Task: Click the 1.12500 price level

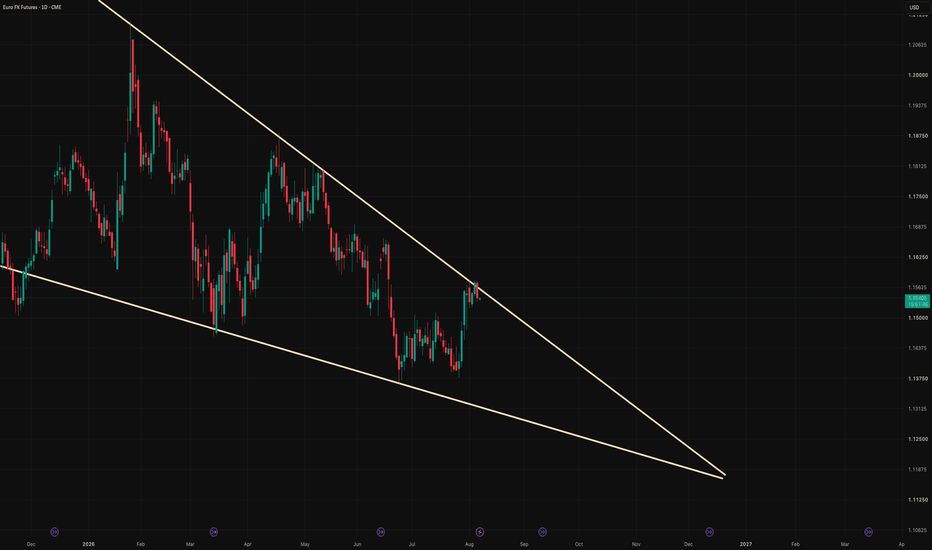Action: 917,439
